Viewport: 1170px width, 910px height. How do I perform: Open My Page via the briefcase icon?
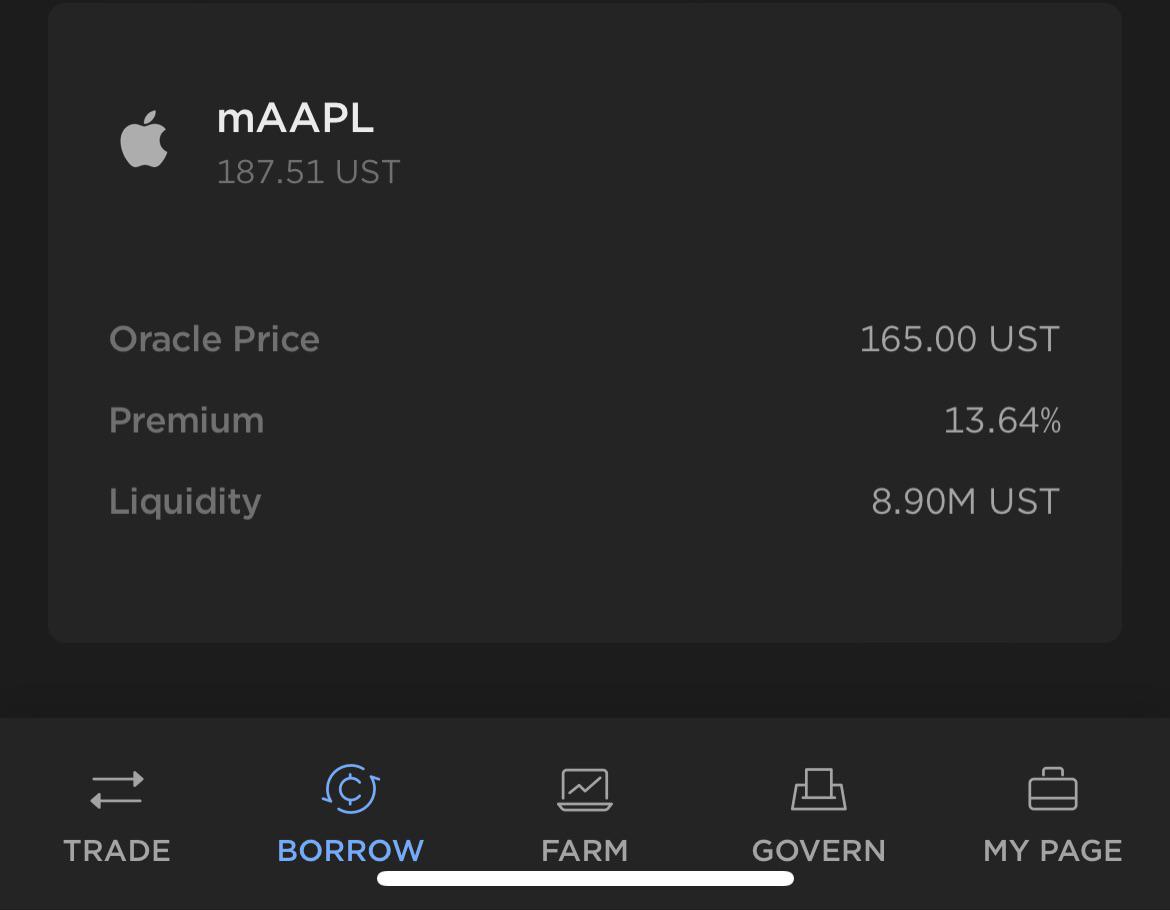pyautogui.click(x=1052, y=789)
